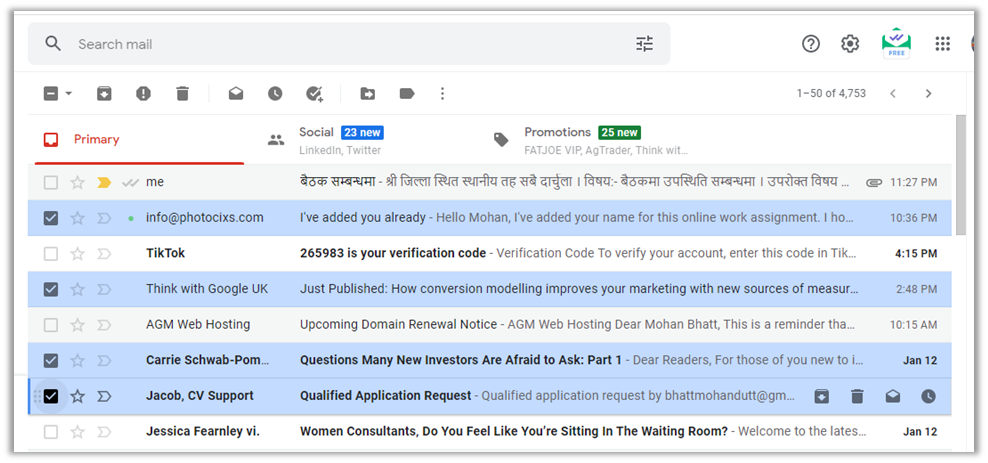The height and width of the screenshot is (463, 988).
Task: Archive the Jacob, CV Support email row
Action: (x=821, y=396)
